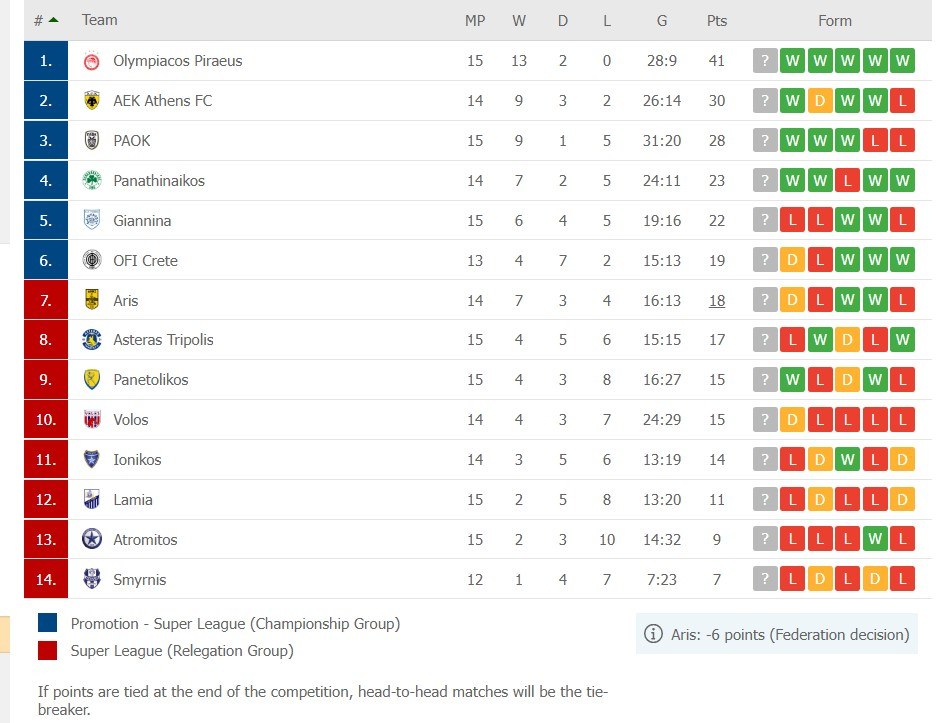The width and height of the screenshot is (938, 723).
Task: Click the Aris yellow team badge
Action: pos(92,300)
